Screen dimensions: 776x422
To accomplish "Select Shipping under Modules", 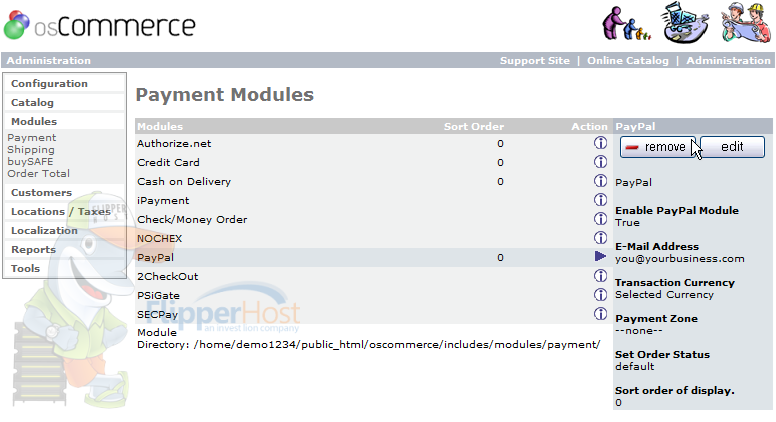I will pos(31,149).
